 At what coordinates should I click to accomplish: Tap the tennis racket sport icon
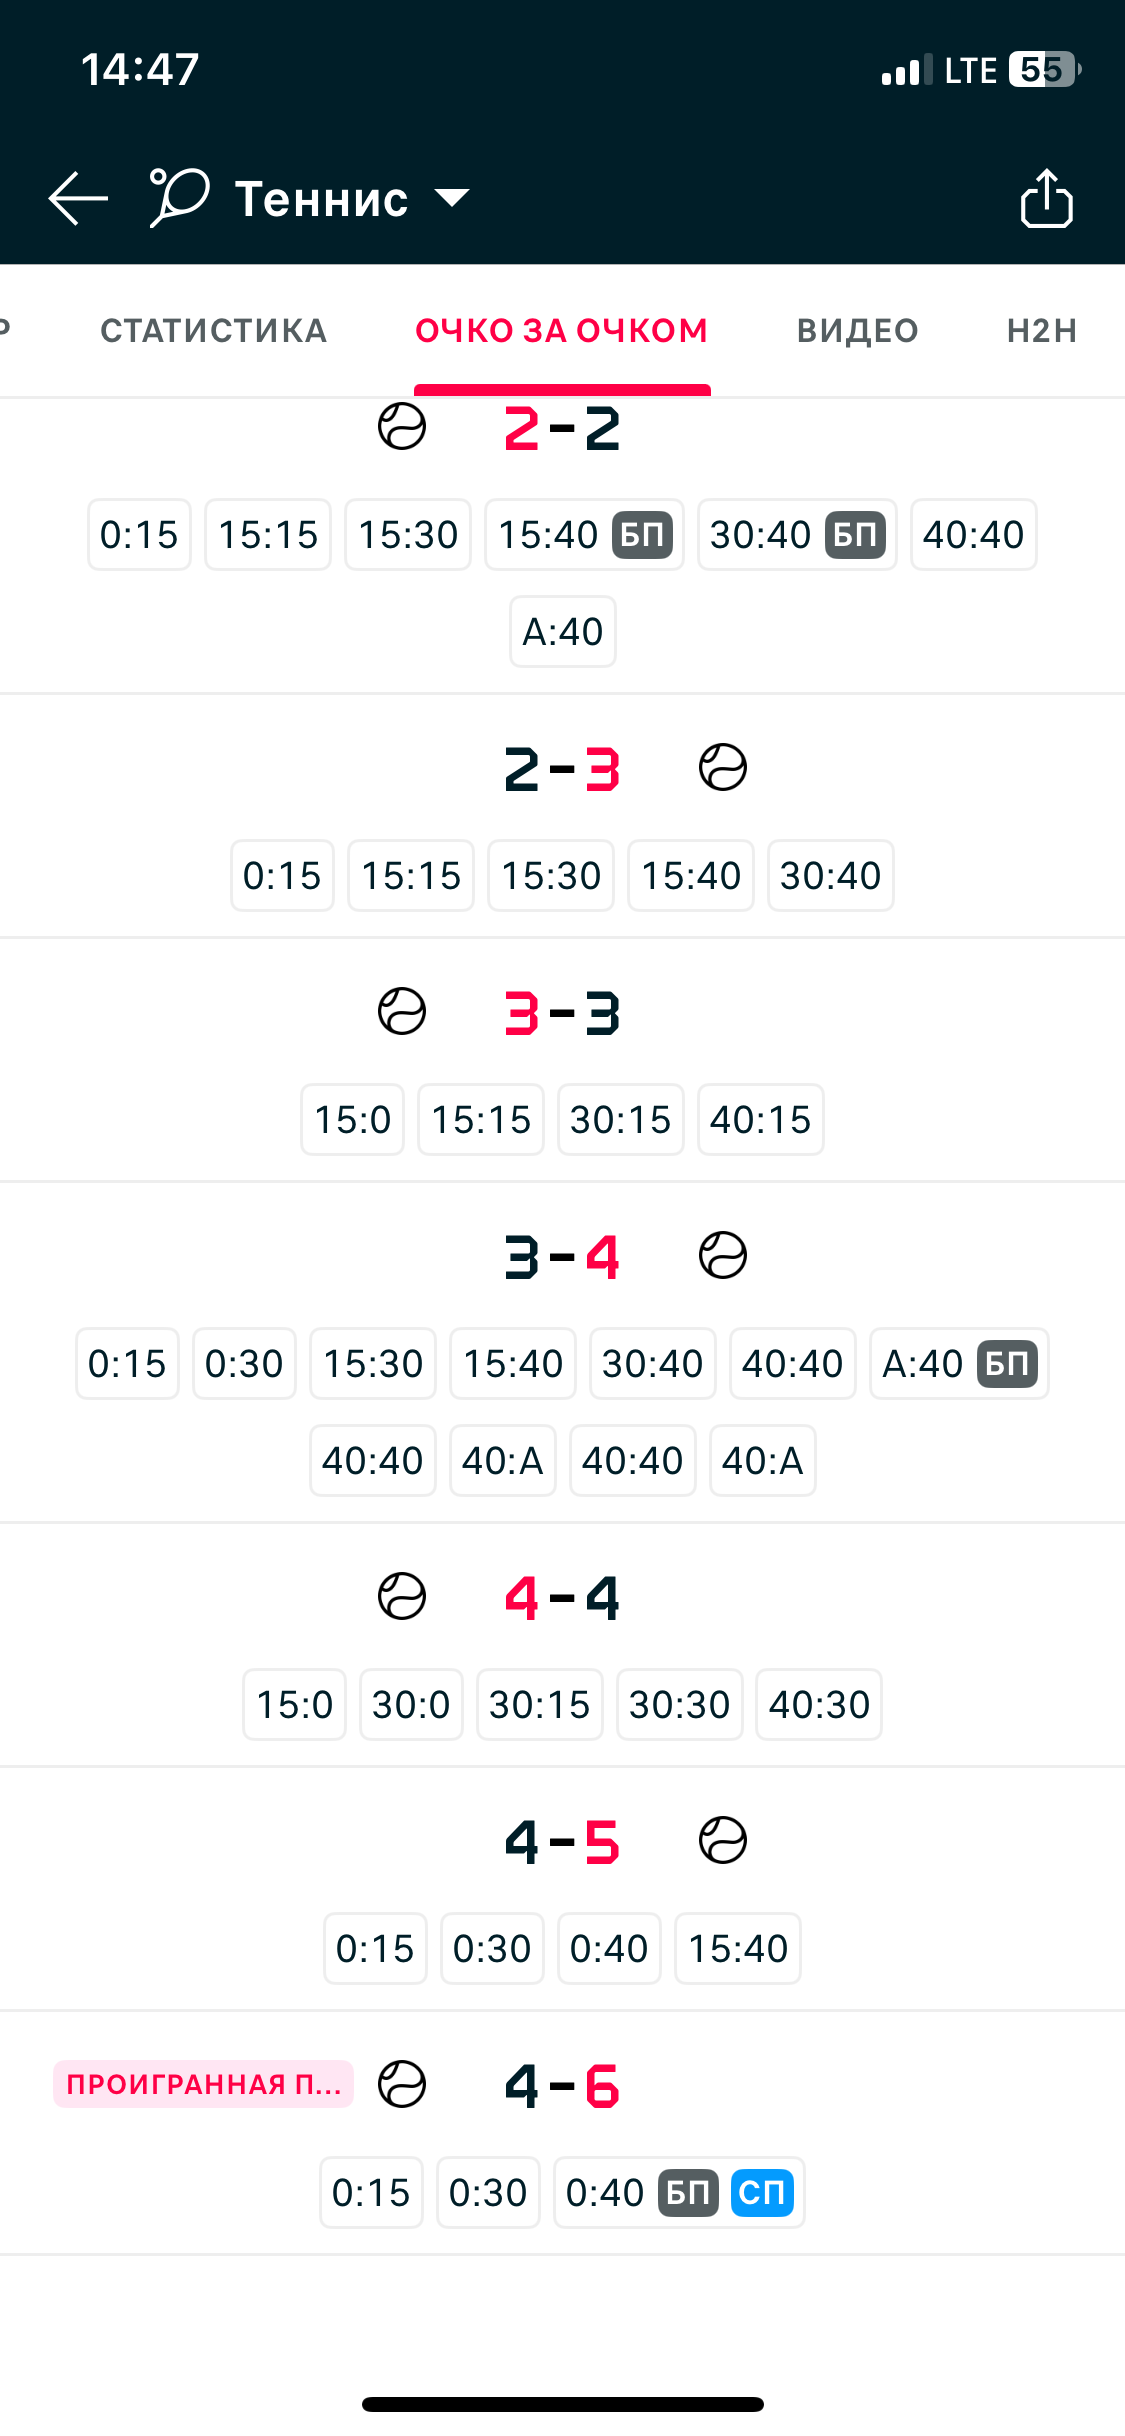tap(179, 197)
